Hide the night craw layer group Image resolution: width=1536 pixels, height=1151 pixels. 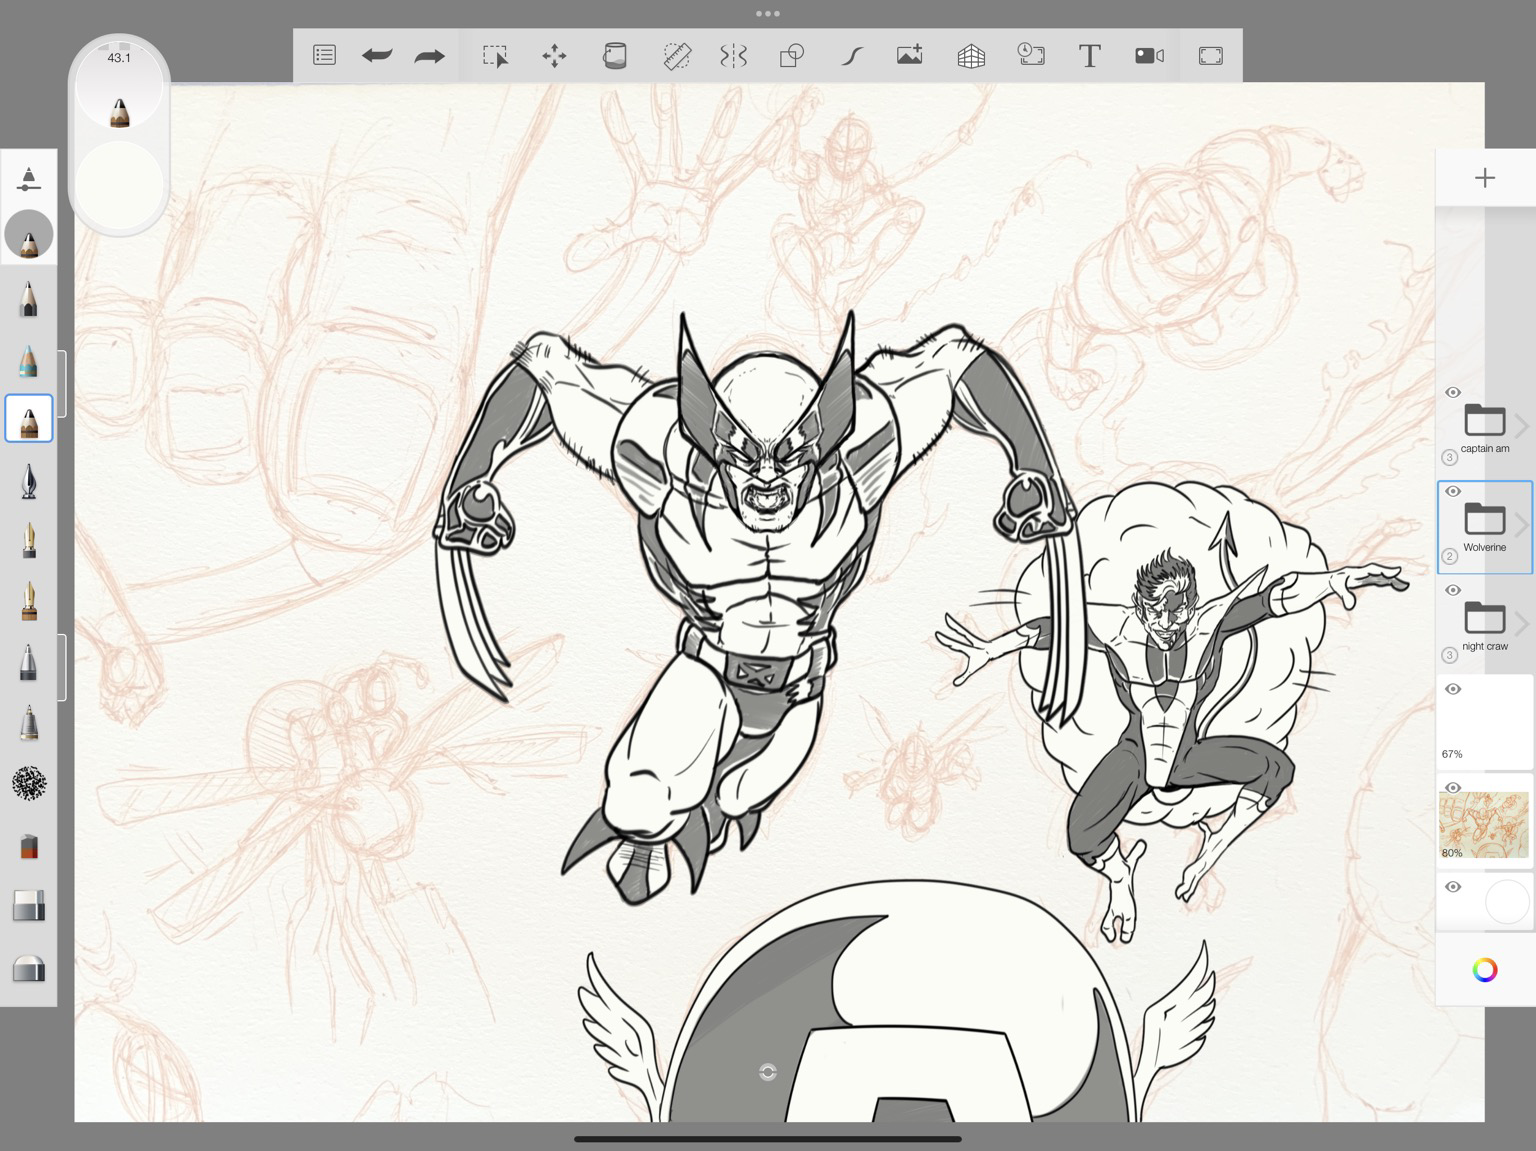point(1453,591)
